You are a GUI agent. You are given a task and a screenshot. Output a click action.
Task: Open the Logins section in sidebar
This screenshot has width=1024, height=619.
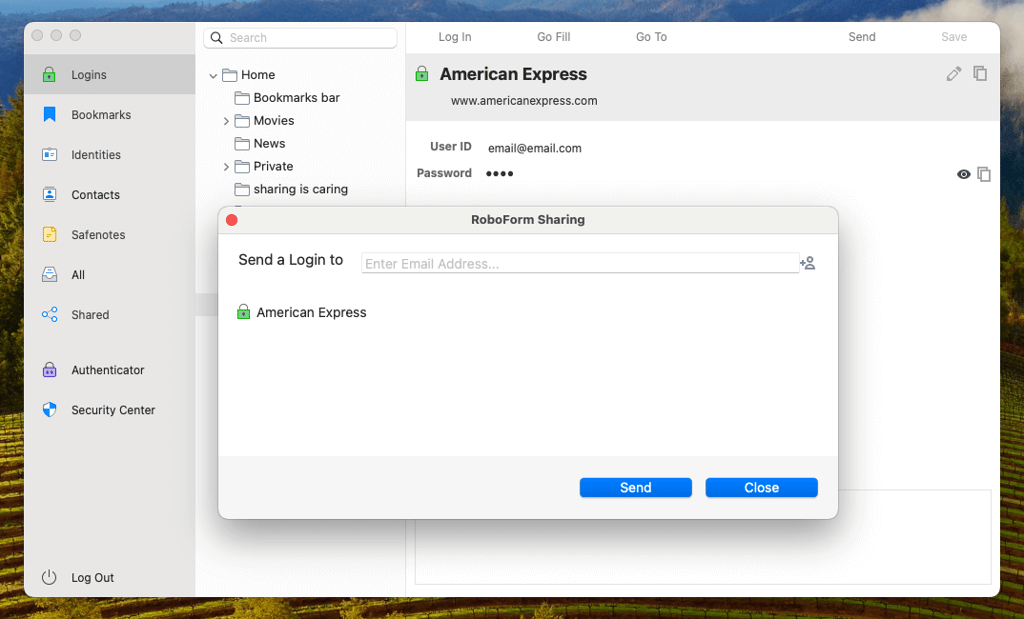click(x=110, y=74)
